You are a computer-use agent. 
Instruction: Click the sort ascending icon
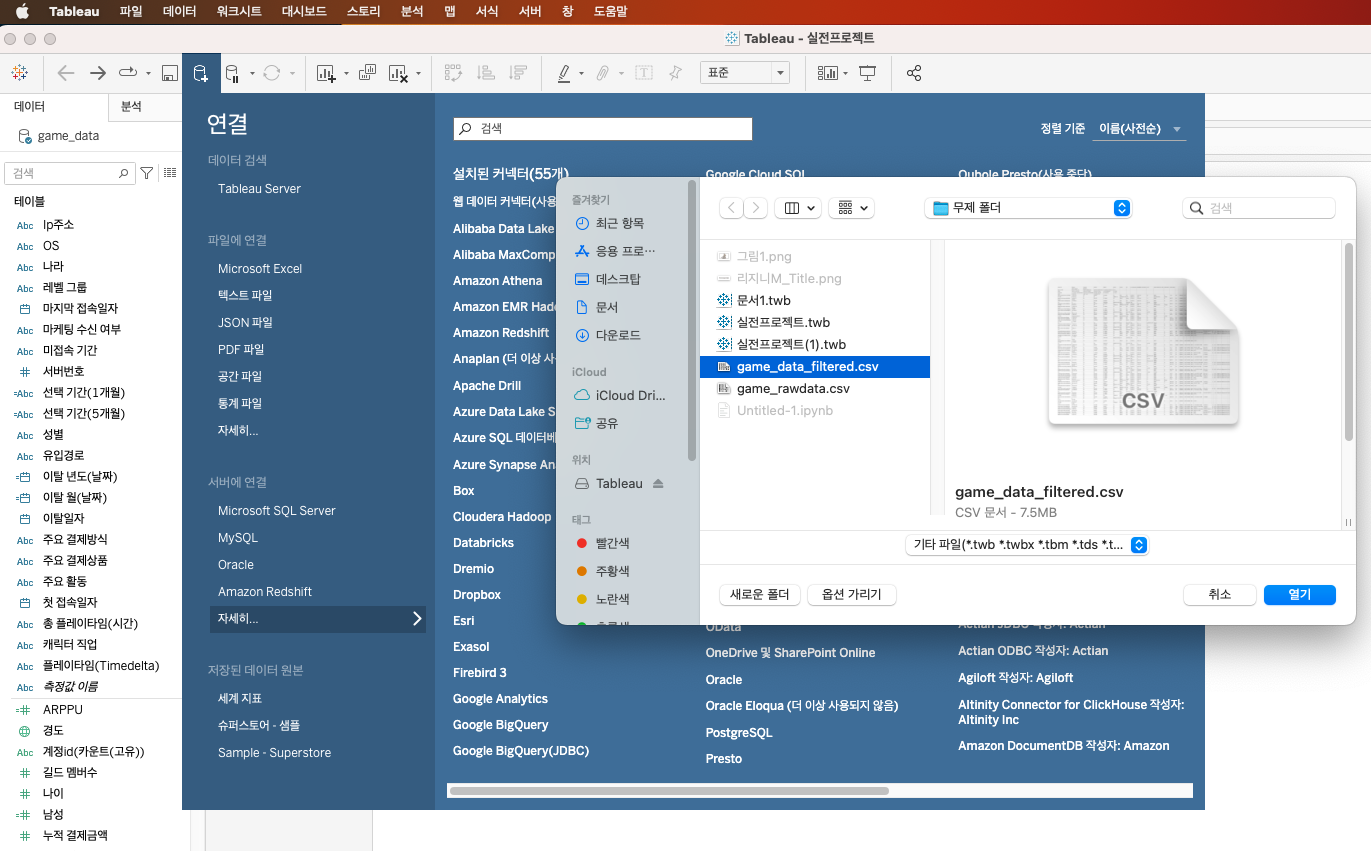tap(486, 73)
